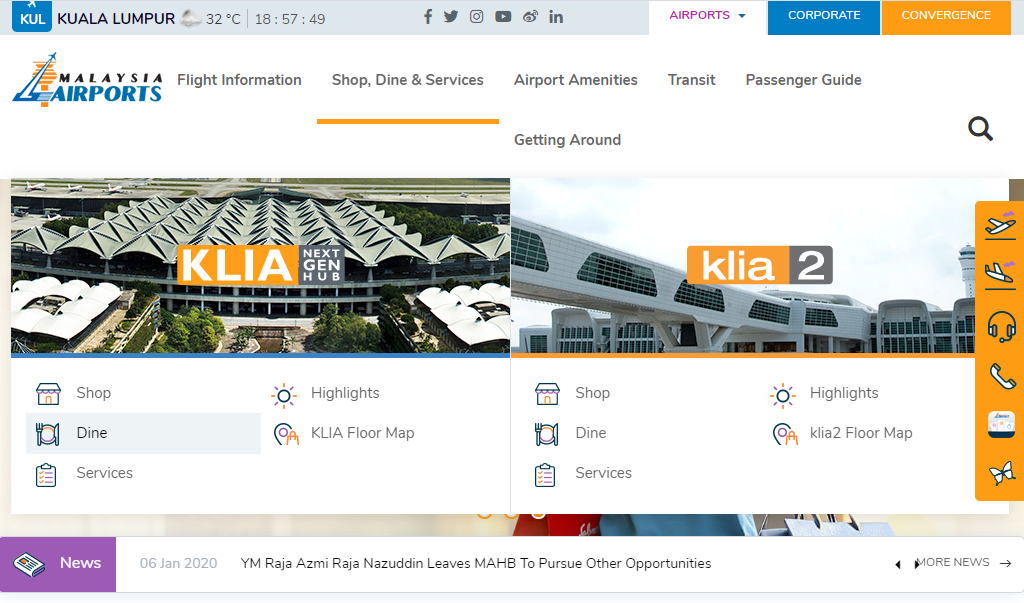Viewport: 1024px width, 603px height.
Task: Click the News label in ticker
Action: (x=80, y=563)
